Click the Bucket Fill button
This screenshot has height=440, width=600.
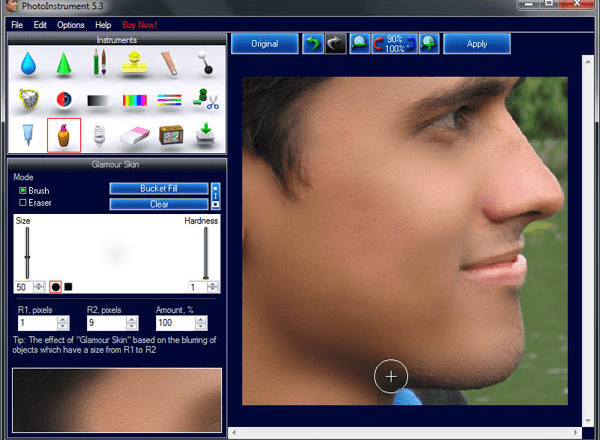(x=158, y=188)
